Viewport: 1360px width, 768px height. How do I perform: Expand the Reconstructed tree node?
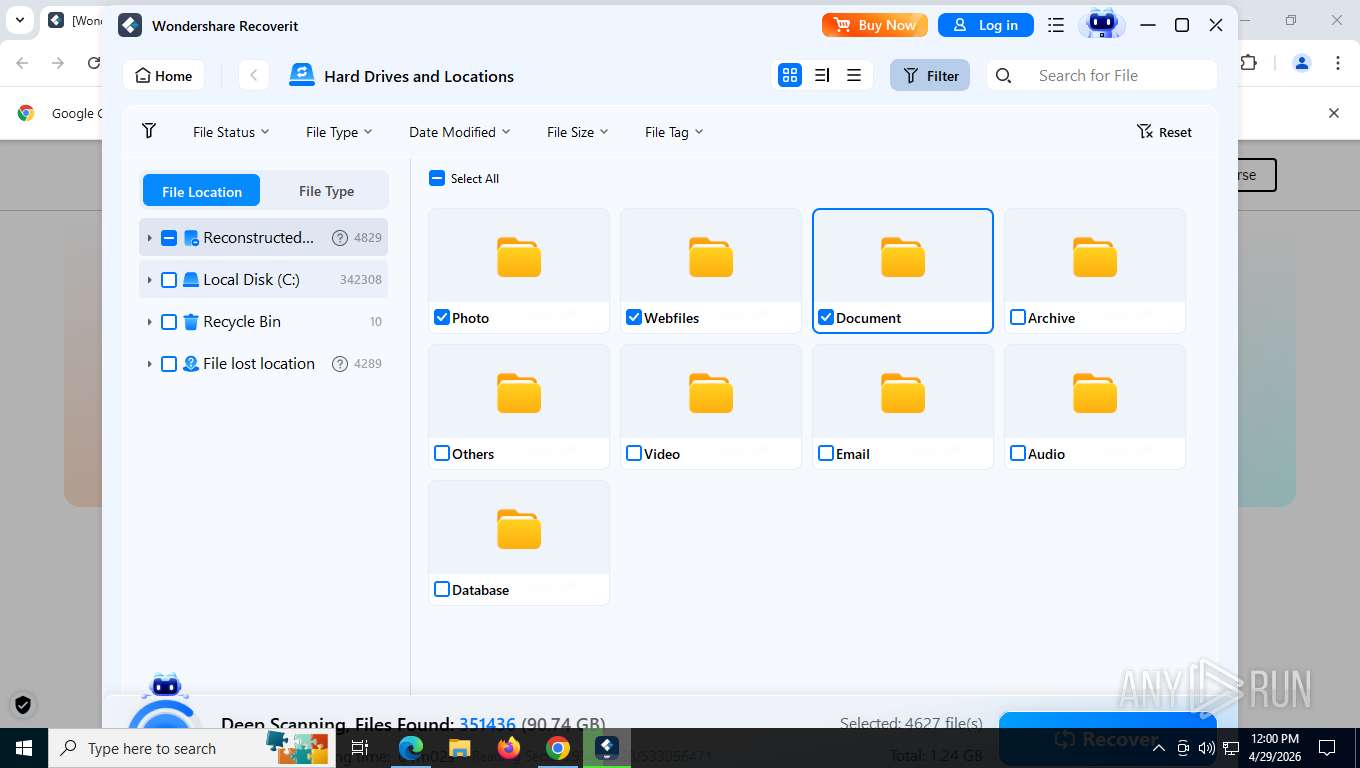(x=149, y=238)
